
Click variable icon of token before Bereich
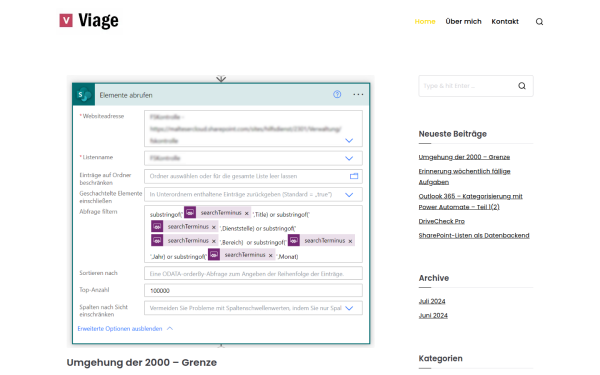[157, 241]
